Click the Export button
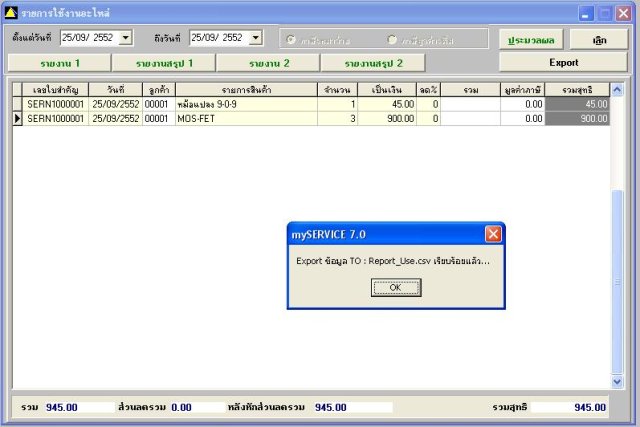 pyautogui.click(x=563, y=62)
